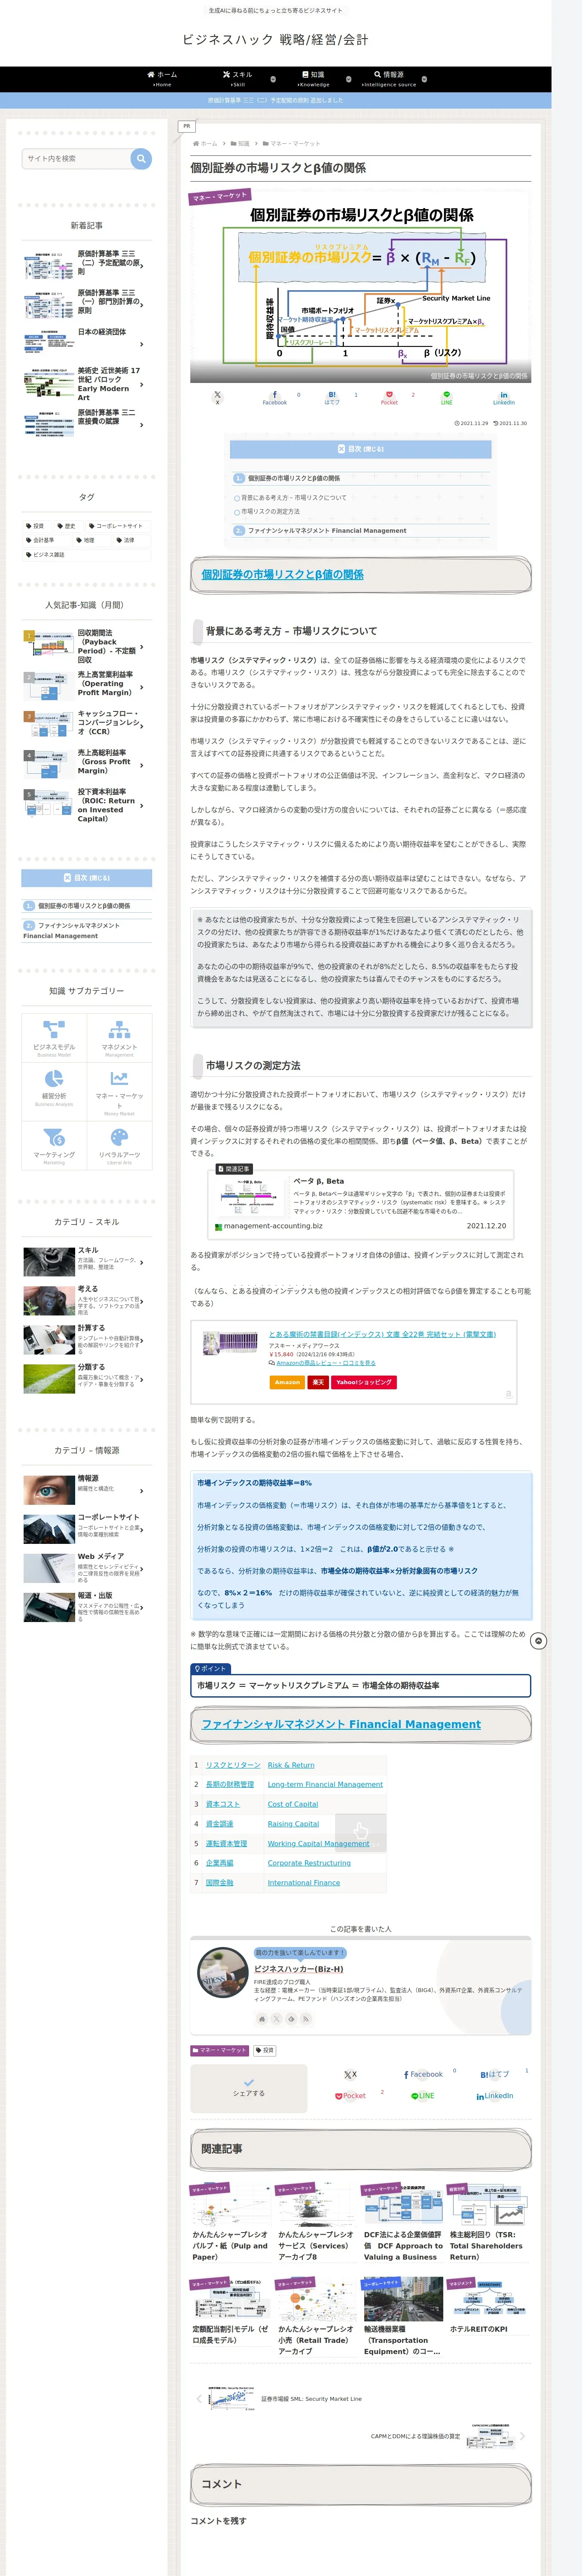
Task: Click the search magnifier button in sidebar
Action: [141, 158]
